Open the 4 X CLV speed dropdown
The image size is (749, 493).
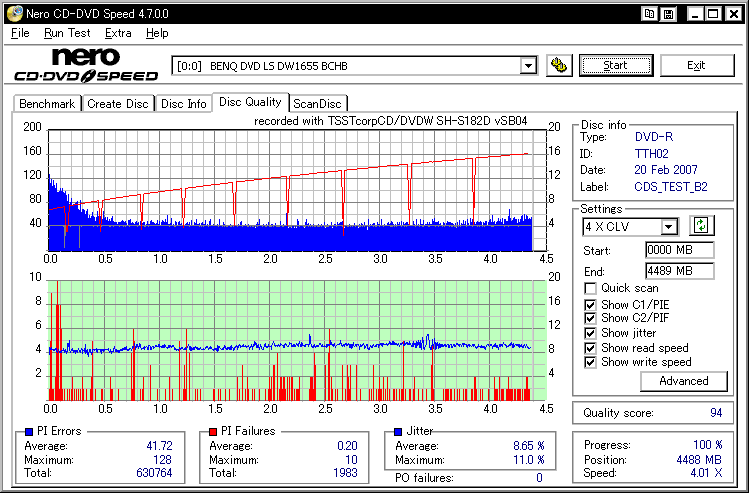670,226
